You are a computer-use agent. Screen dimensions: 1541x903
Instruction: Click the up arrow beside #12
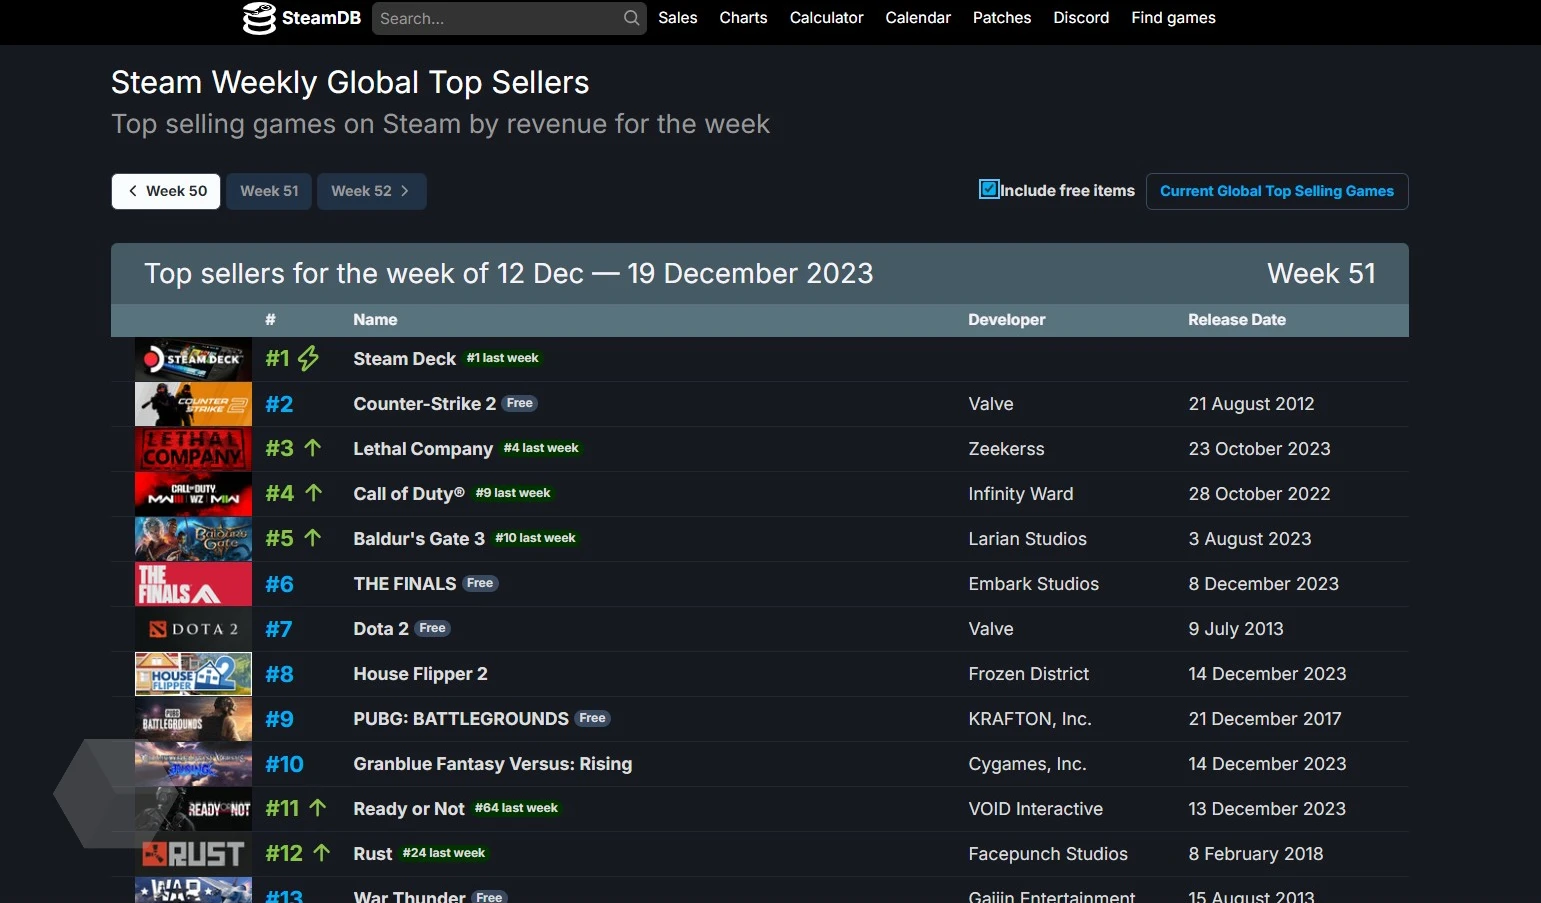322,853
